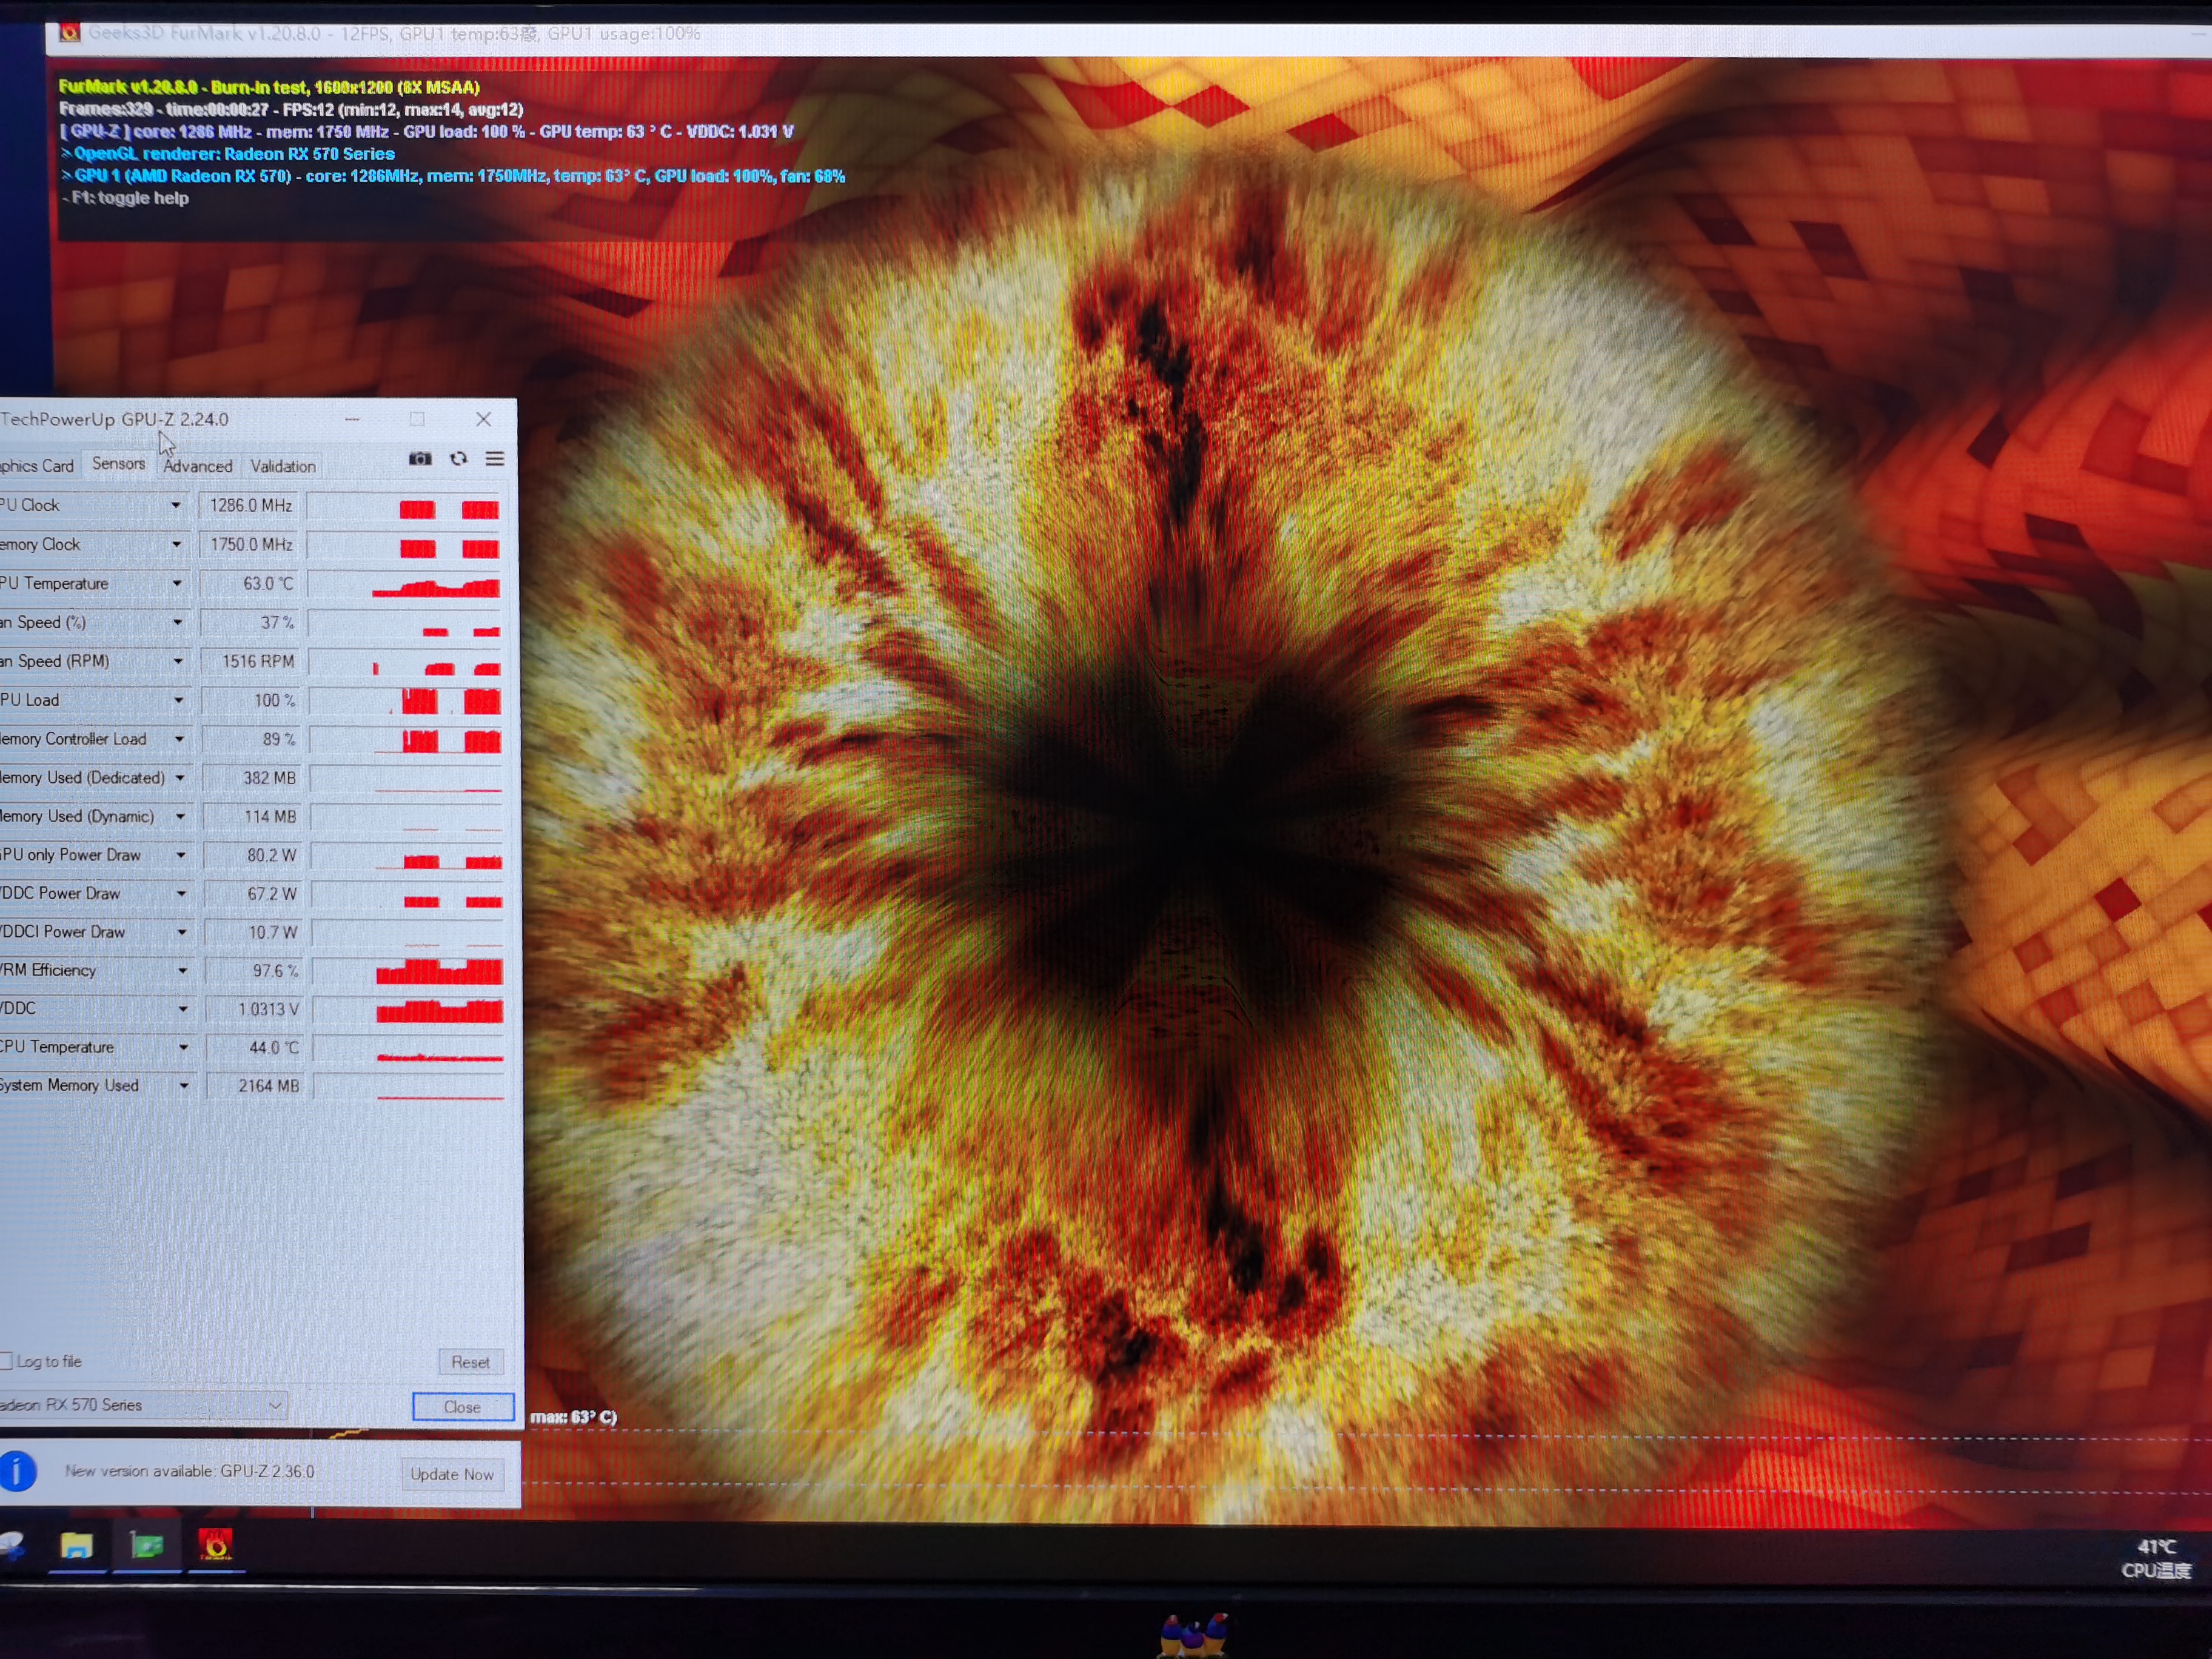Switch to the Advanced tab
Viewport: 2212px width, 1659px height.
tap(198, 466)
